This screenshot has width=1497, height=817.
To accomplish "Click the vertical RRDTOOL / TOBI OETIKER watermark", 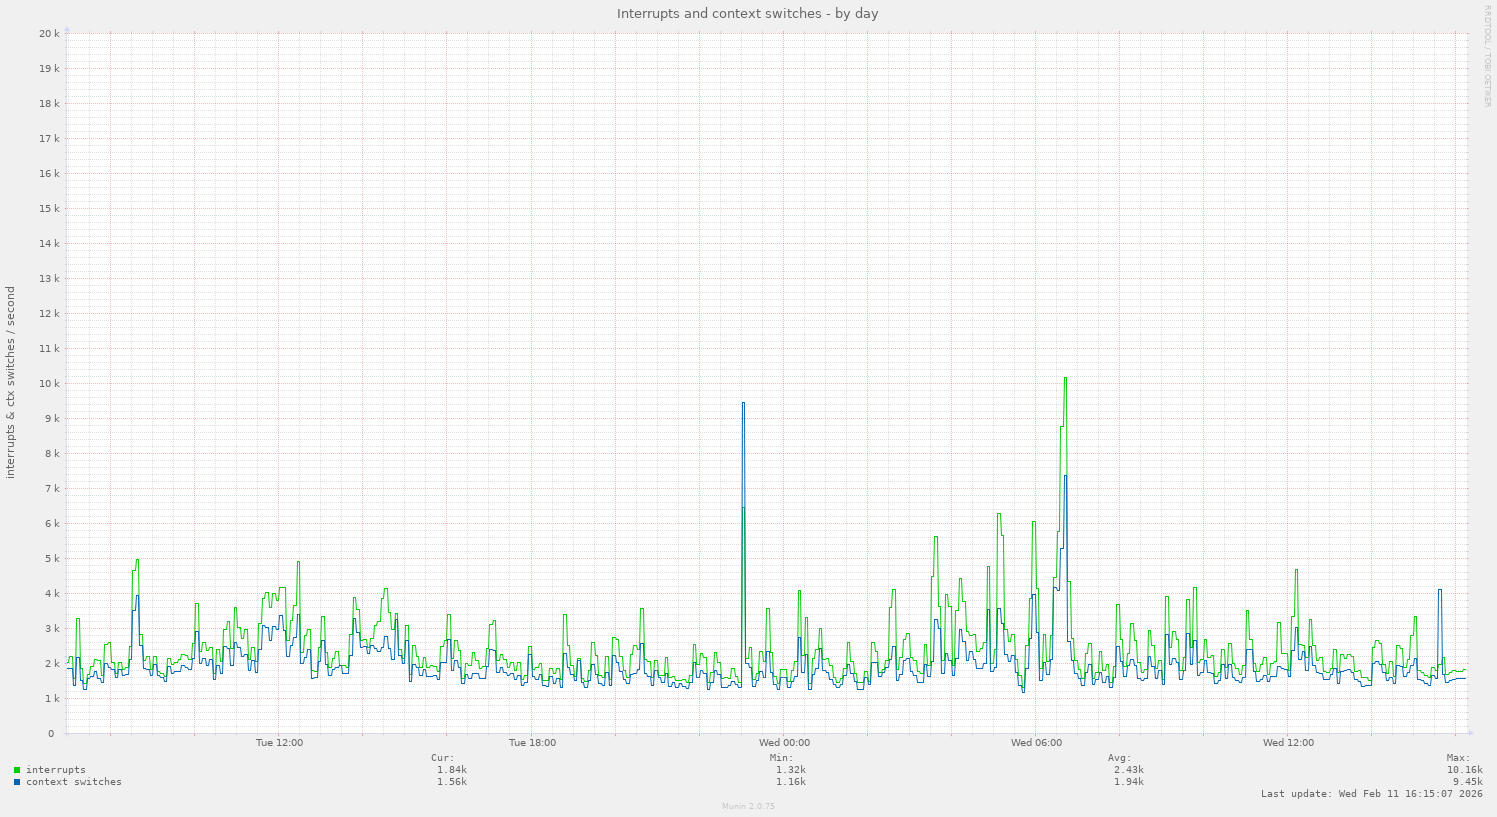I will pyautogui.click(x=1487, y=56).
